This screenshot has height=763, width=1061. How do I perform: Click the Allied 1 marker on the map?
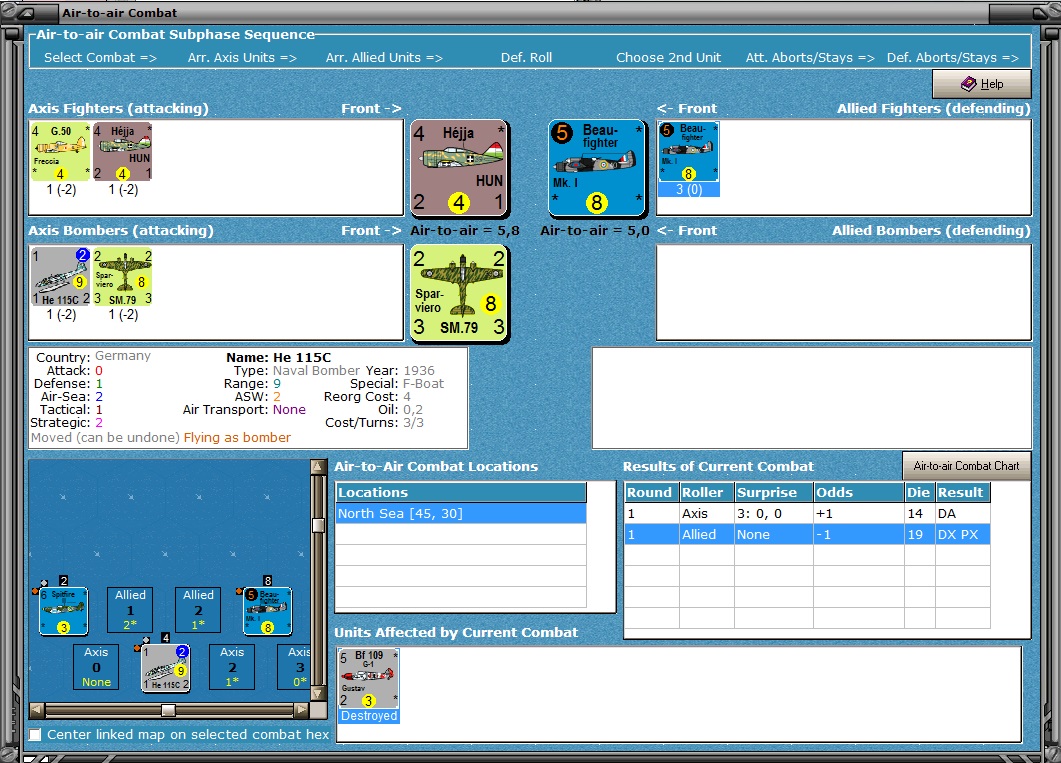pyautogui.click(x=130, y=609)
